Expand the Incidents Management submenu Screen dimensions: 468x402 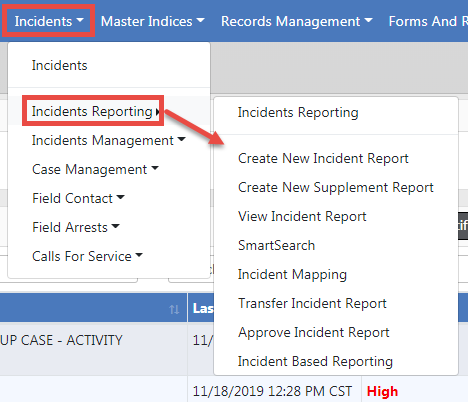coord(108,140)
